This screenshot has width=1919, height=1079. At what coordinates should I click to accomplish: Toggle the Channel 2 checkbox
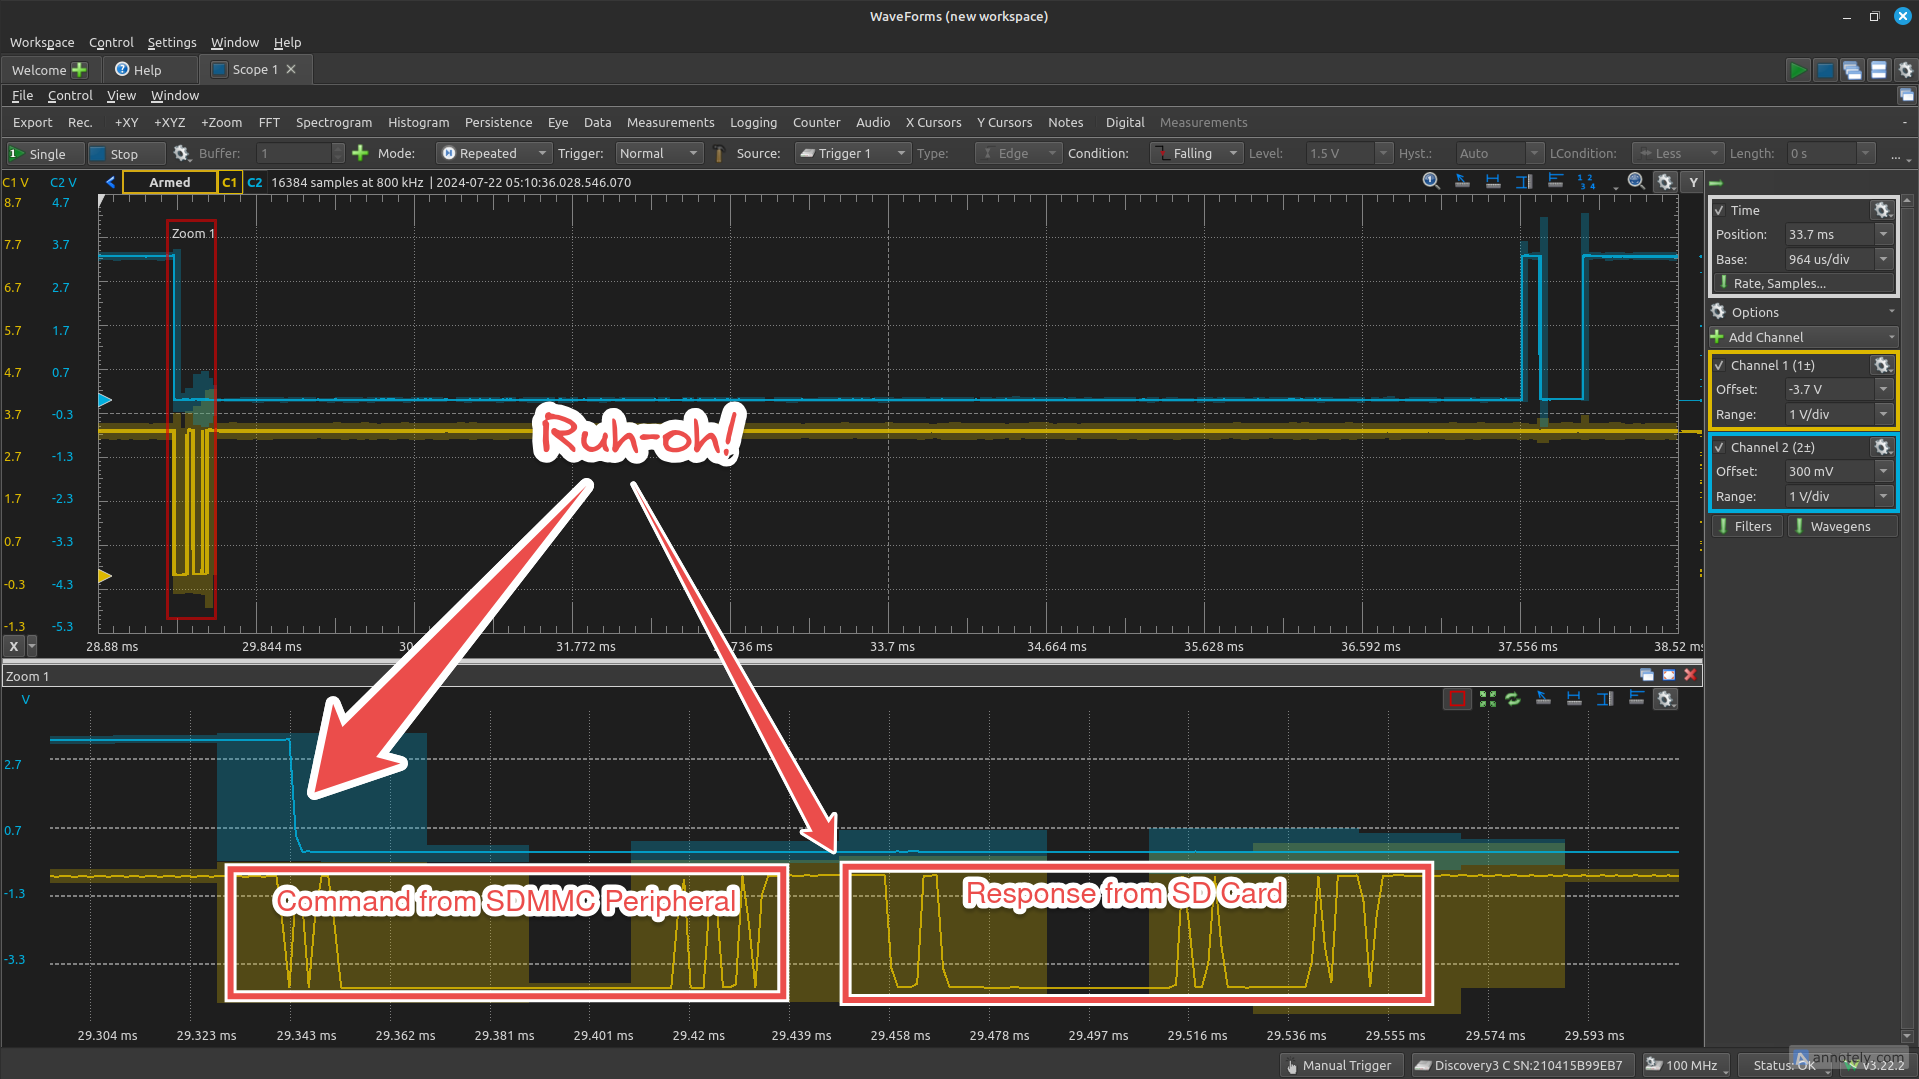pyautogui.click(x=1719, y=447)
